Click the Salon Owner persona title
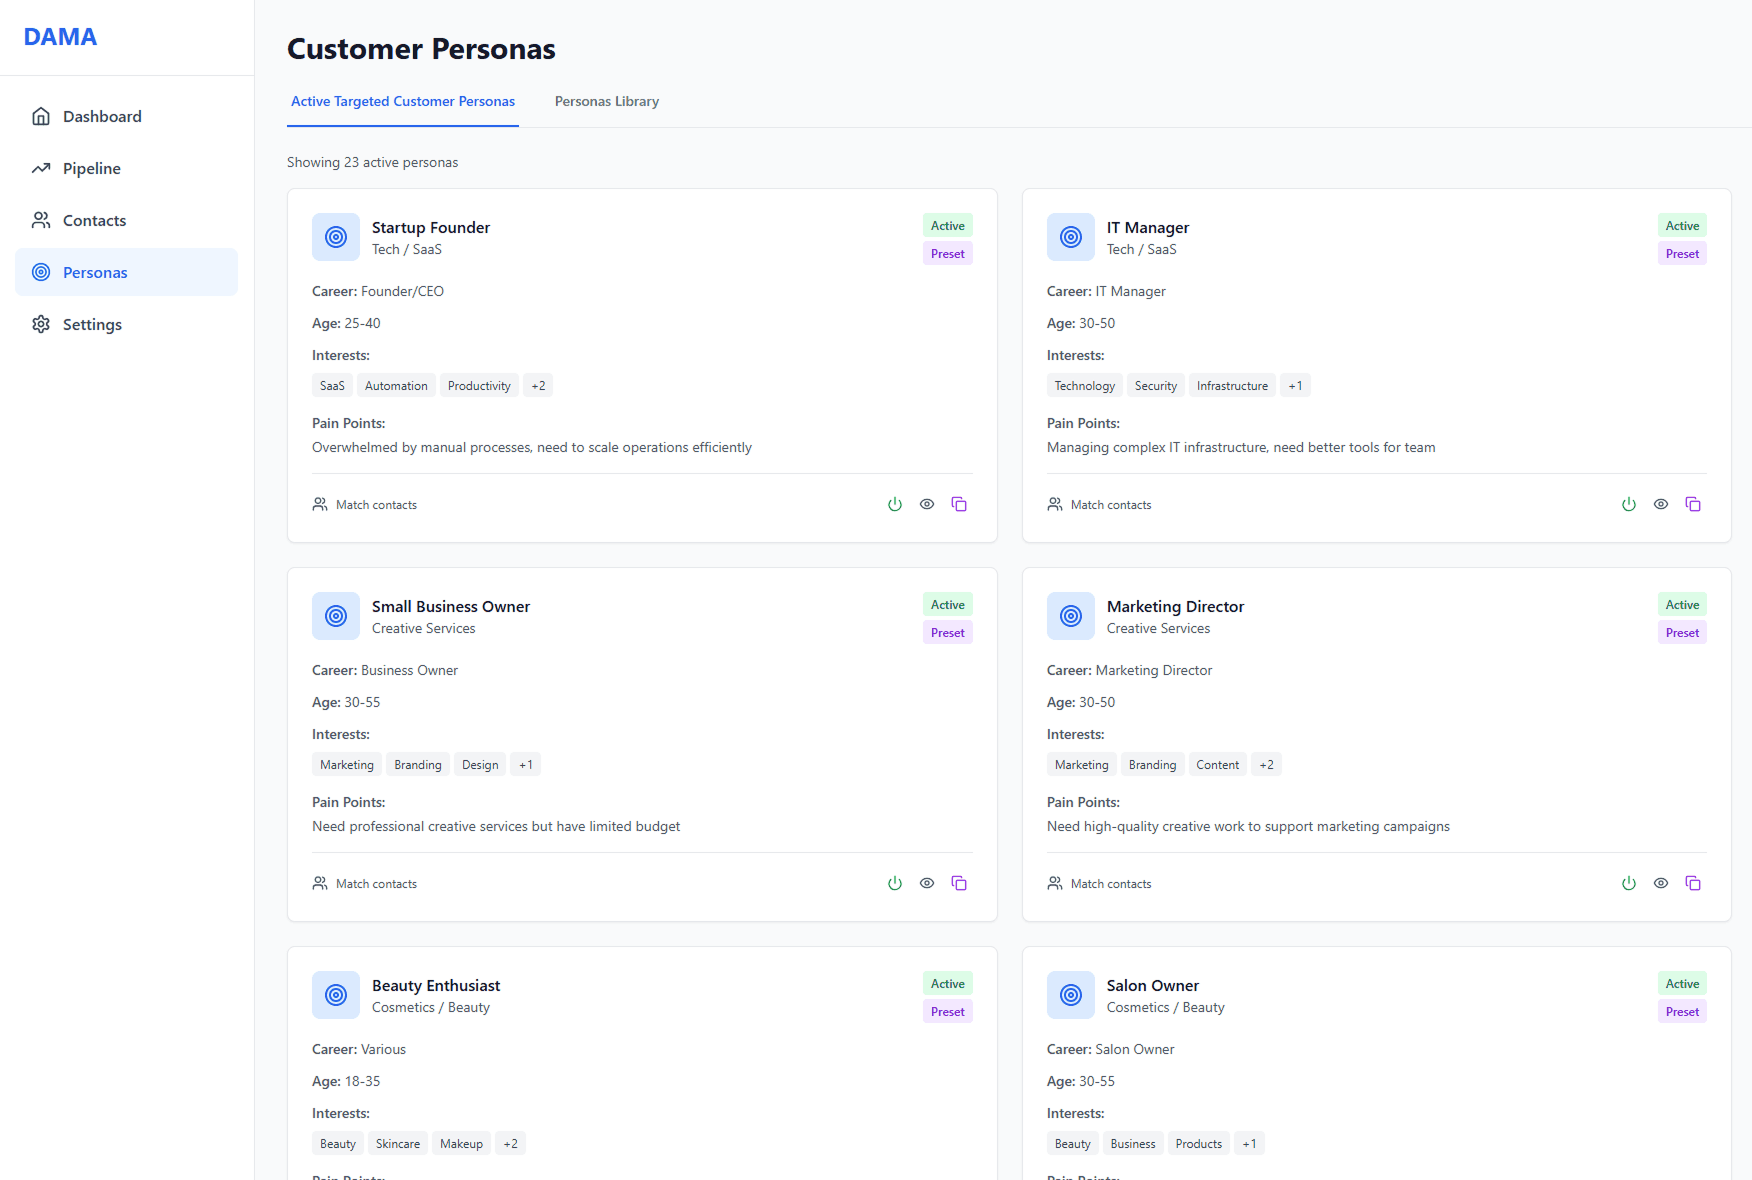The height and width of the screenshot is (1180, 1752). [1153, 986]
